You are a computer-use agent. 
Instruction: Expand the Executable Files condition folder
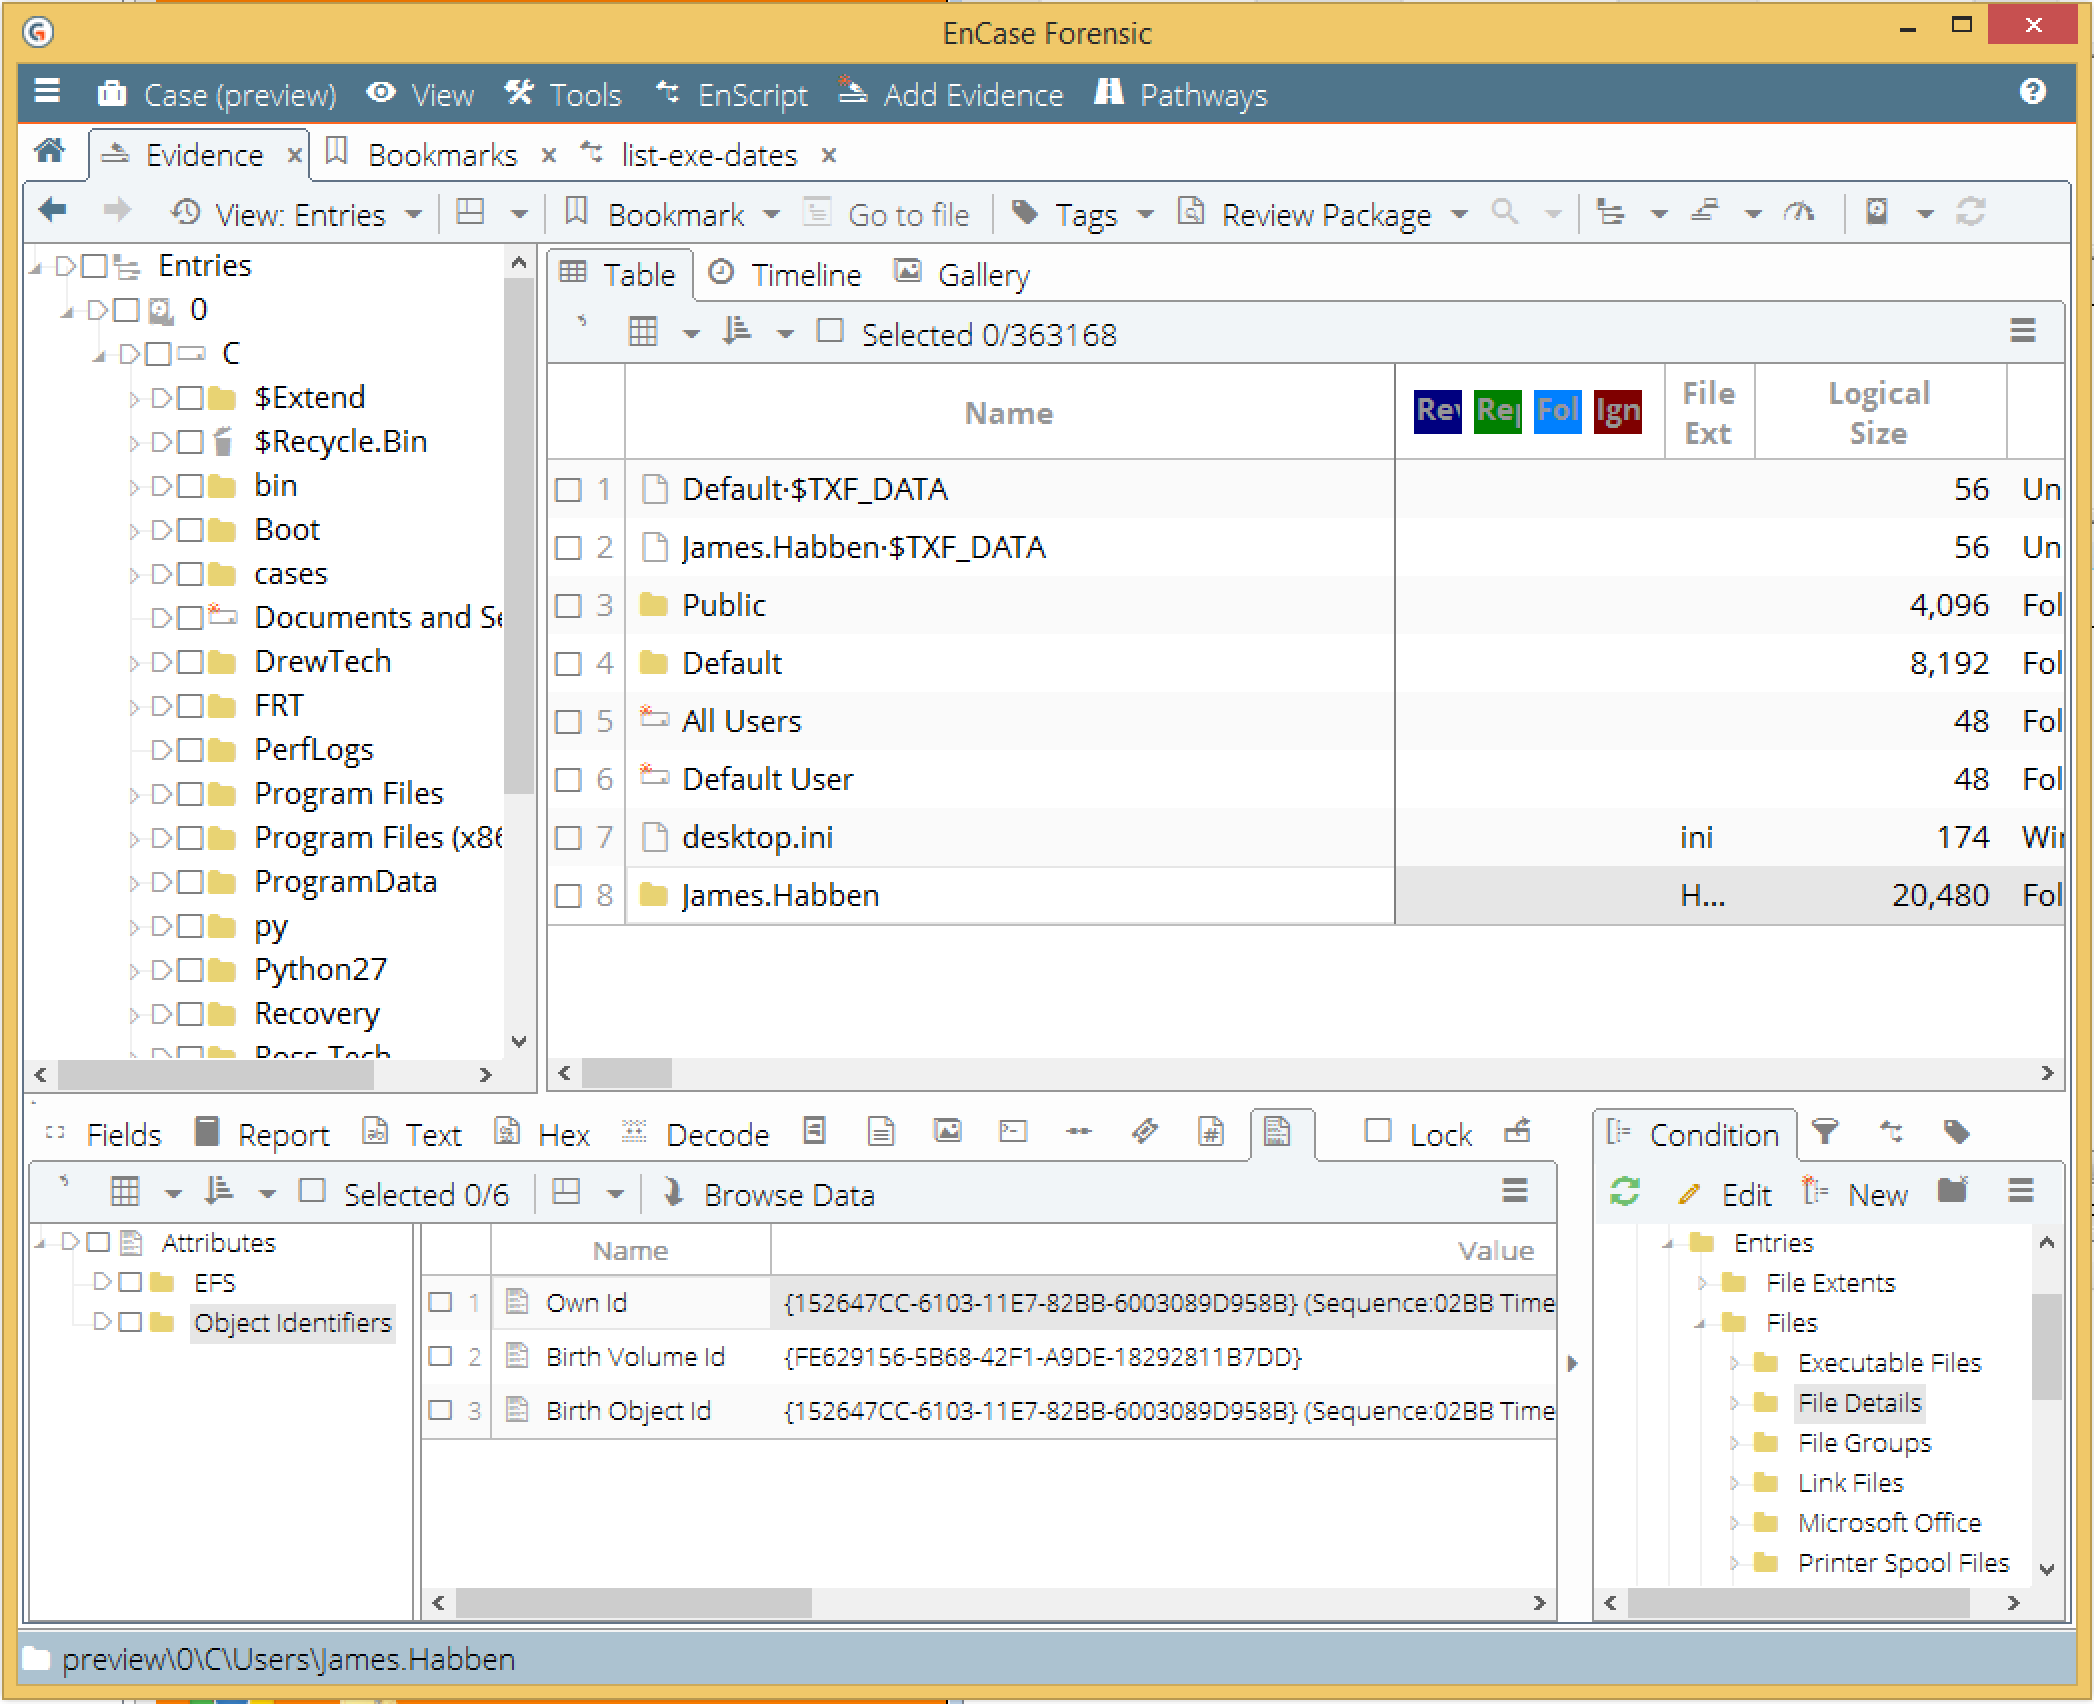click(1734, 1363)
